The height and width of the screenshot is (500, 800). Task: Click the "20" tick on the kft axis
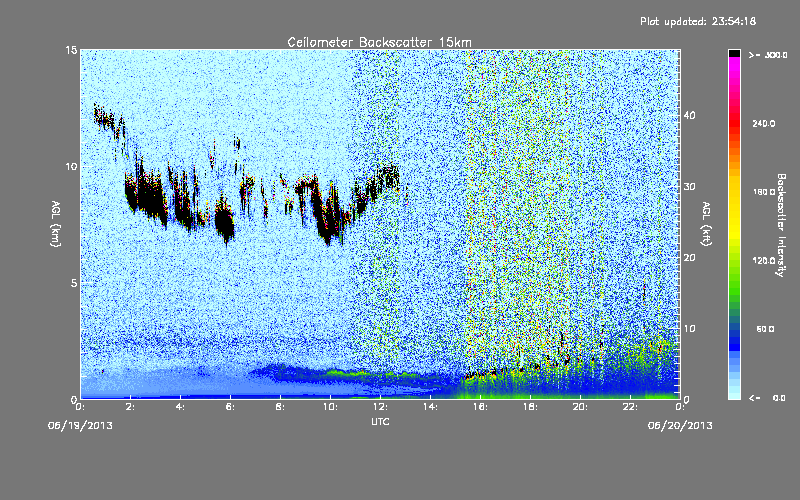tap(689, 257)
